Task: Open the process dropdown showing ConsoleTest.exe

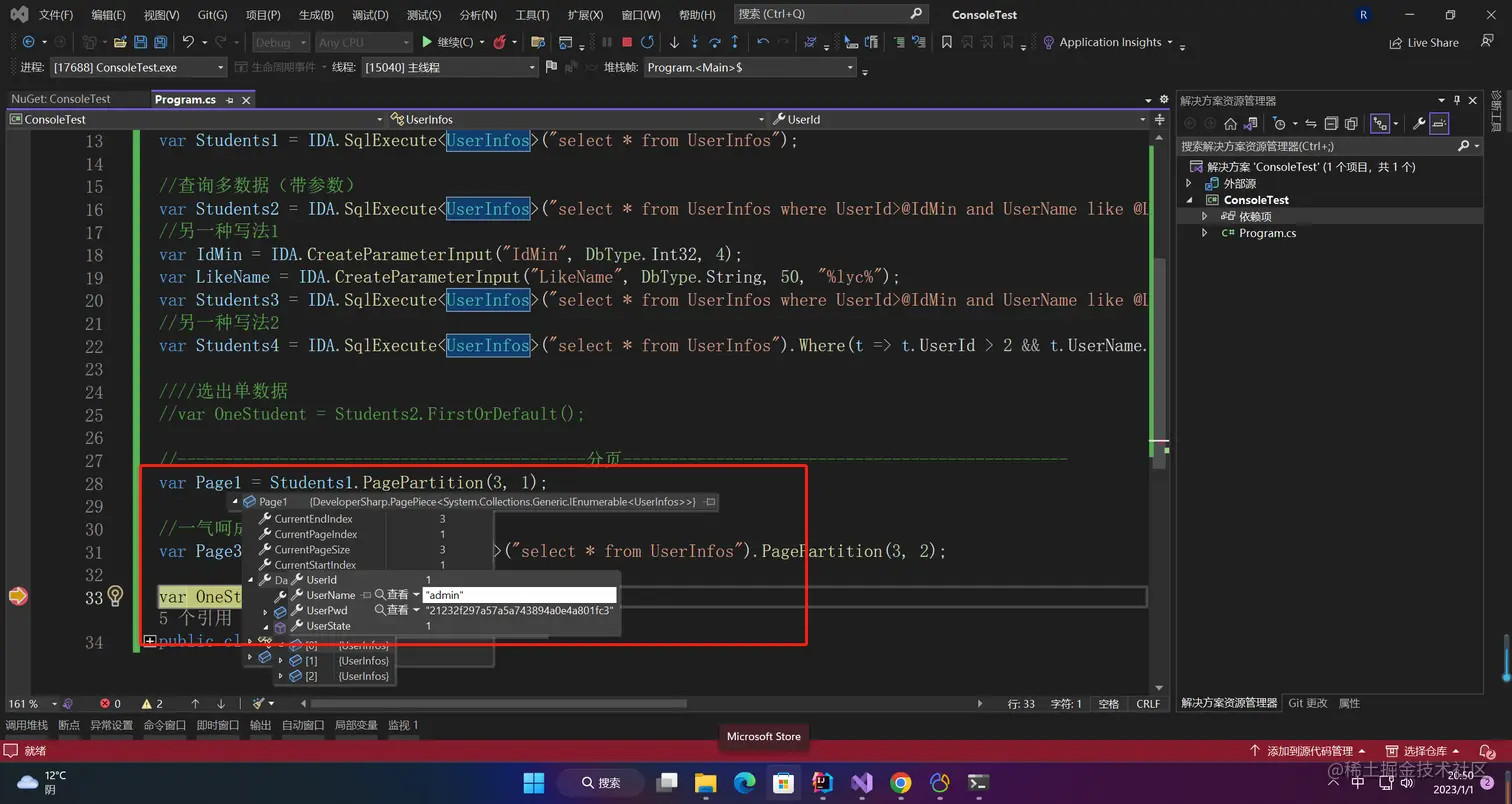Action: tap(138, 67)
